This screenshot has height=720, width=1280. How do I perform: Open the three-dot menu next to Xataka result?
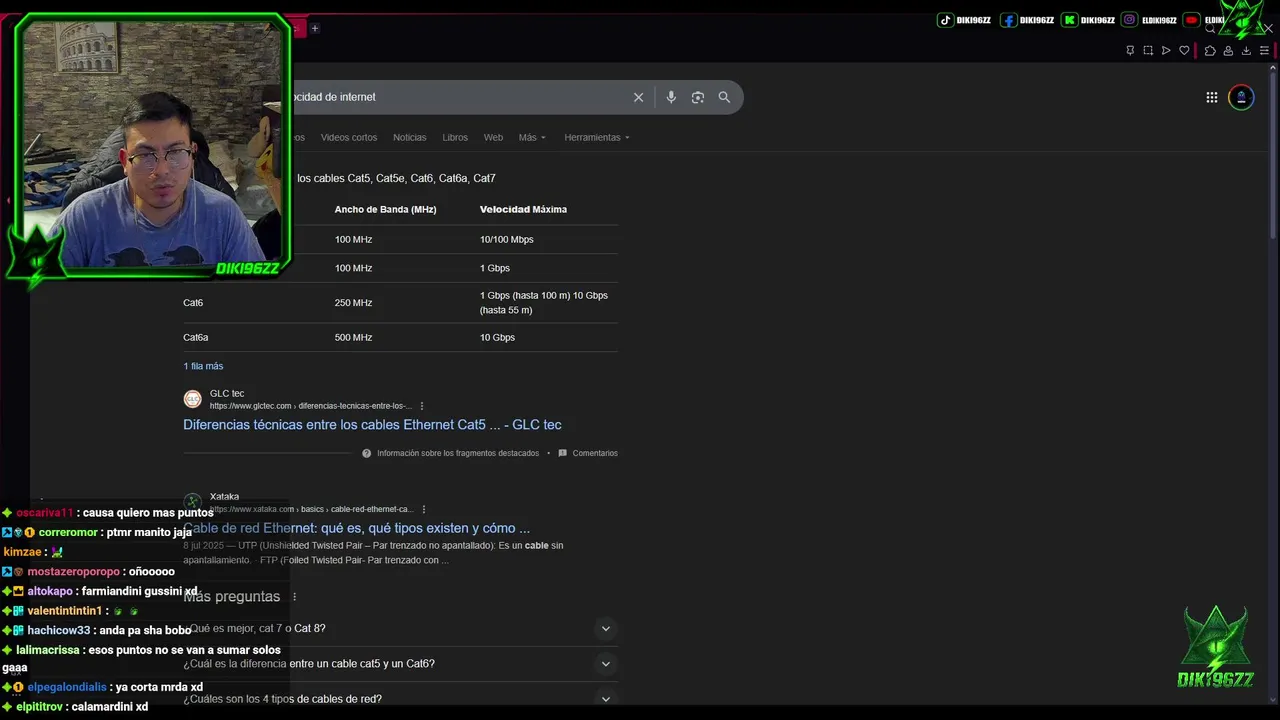tap(424, 509)
